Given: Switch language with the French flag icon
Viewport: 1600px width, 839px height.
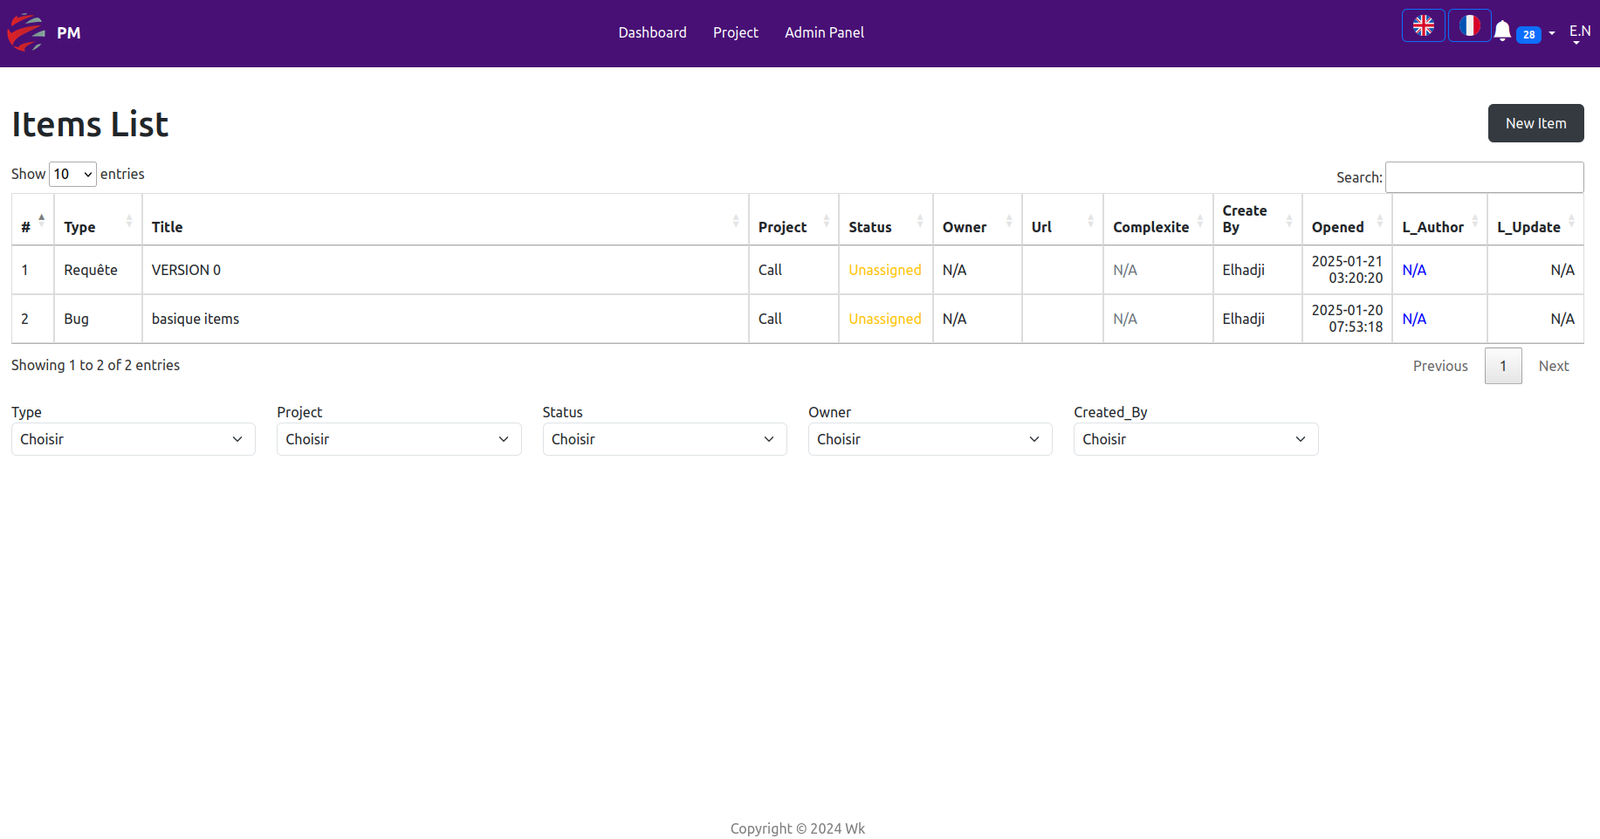Looking at the screenshot, I should (x=1469, y=26).
